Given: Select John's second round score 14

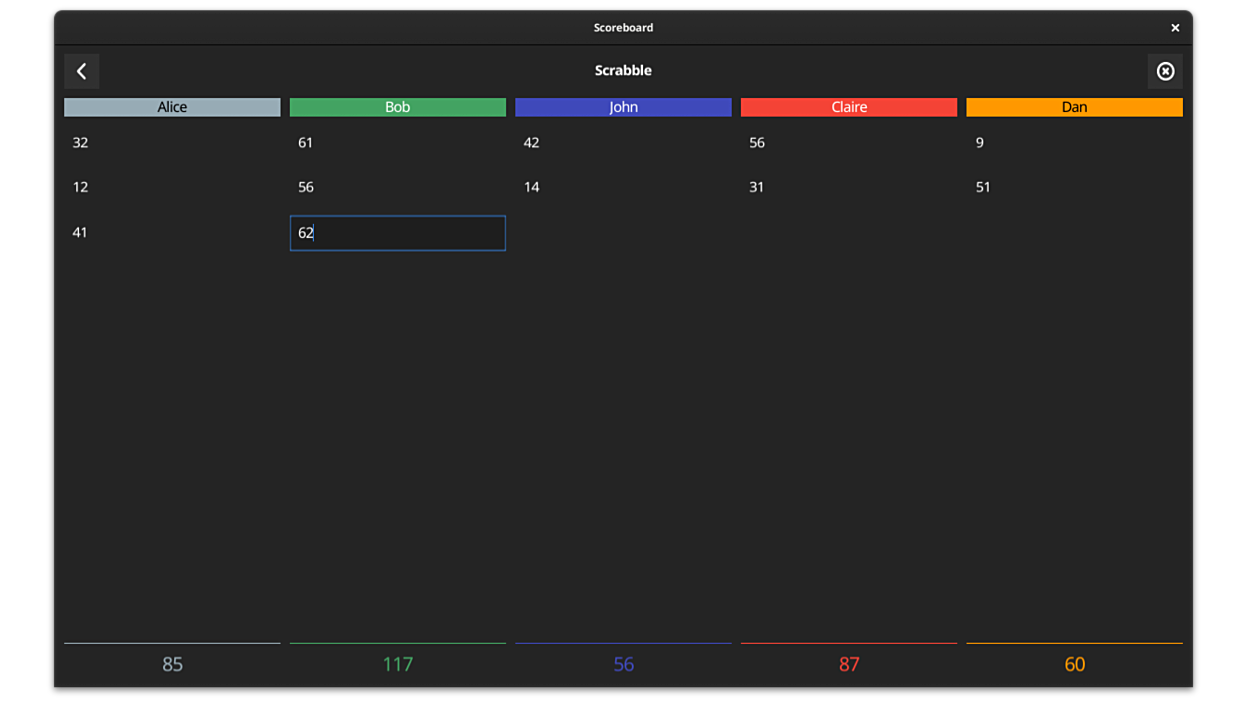Looking at the screenshot, I should click(532, 187).
